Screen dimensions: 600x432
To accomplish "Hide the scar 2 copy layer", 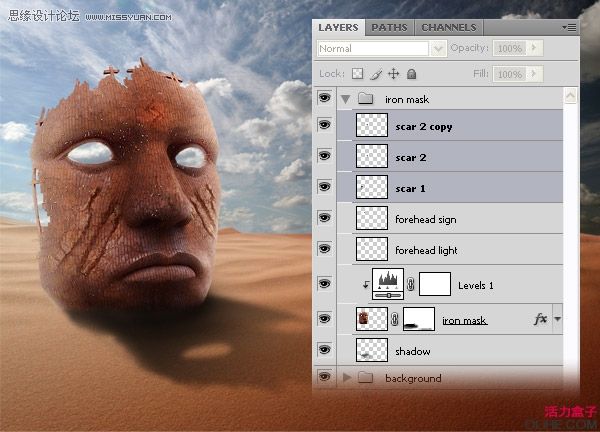I will (x=324, y=125).
